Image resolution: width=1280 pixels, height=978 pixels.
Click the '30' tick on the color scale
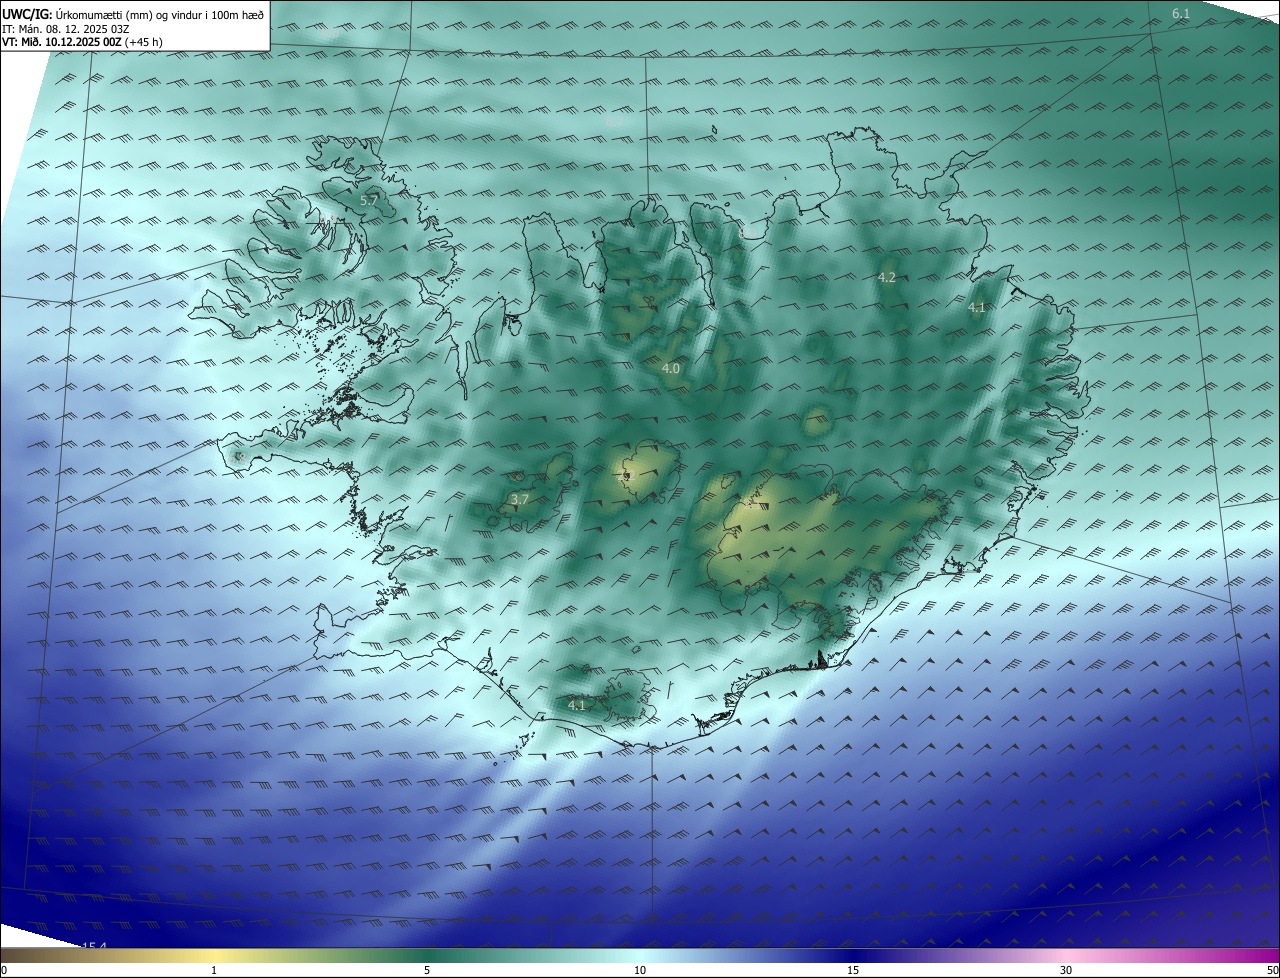(x=1066, y=970)
